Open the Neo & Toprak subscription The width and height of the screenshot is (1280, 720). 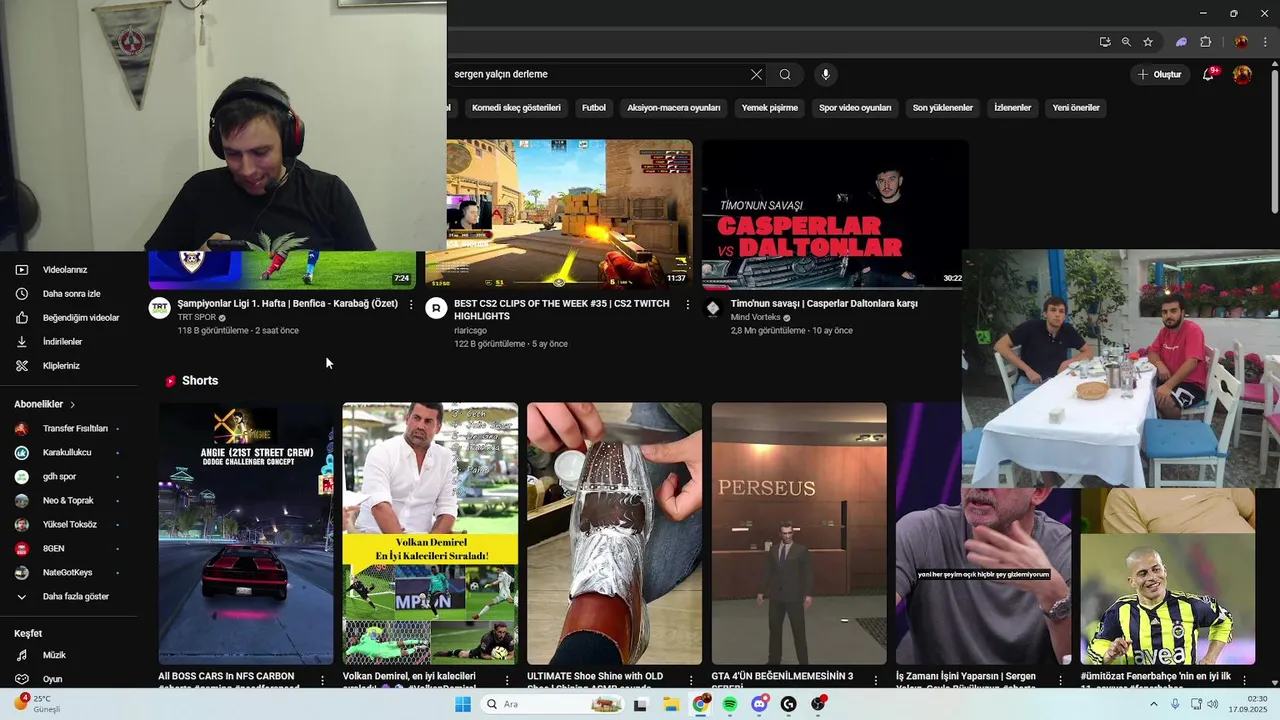69,500
